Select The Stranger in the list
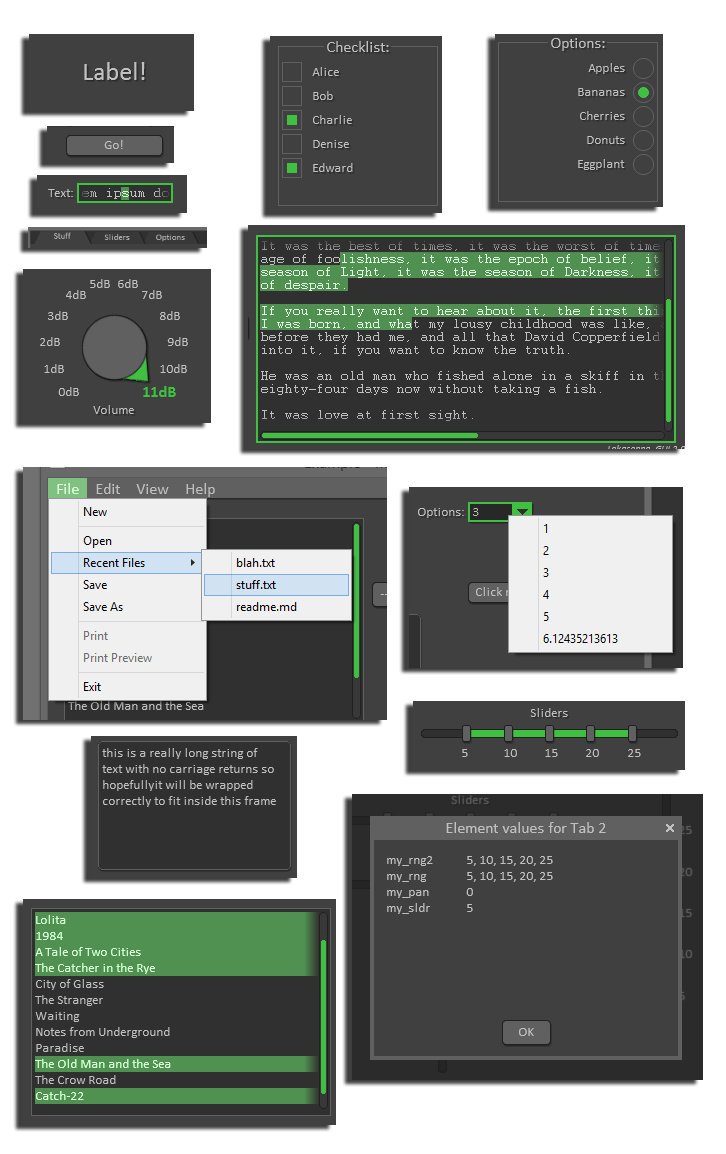 point(176,1000)
